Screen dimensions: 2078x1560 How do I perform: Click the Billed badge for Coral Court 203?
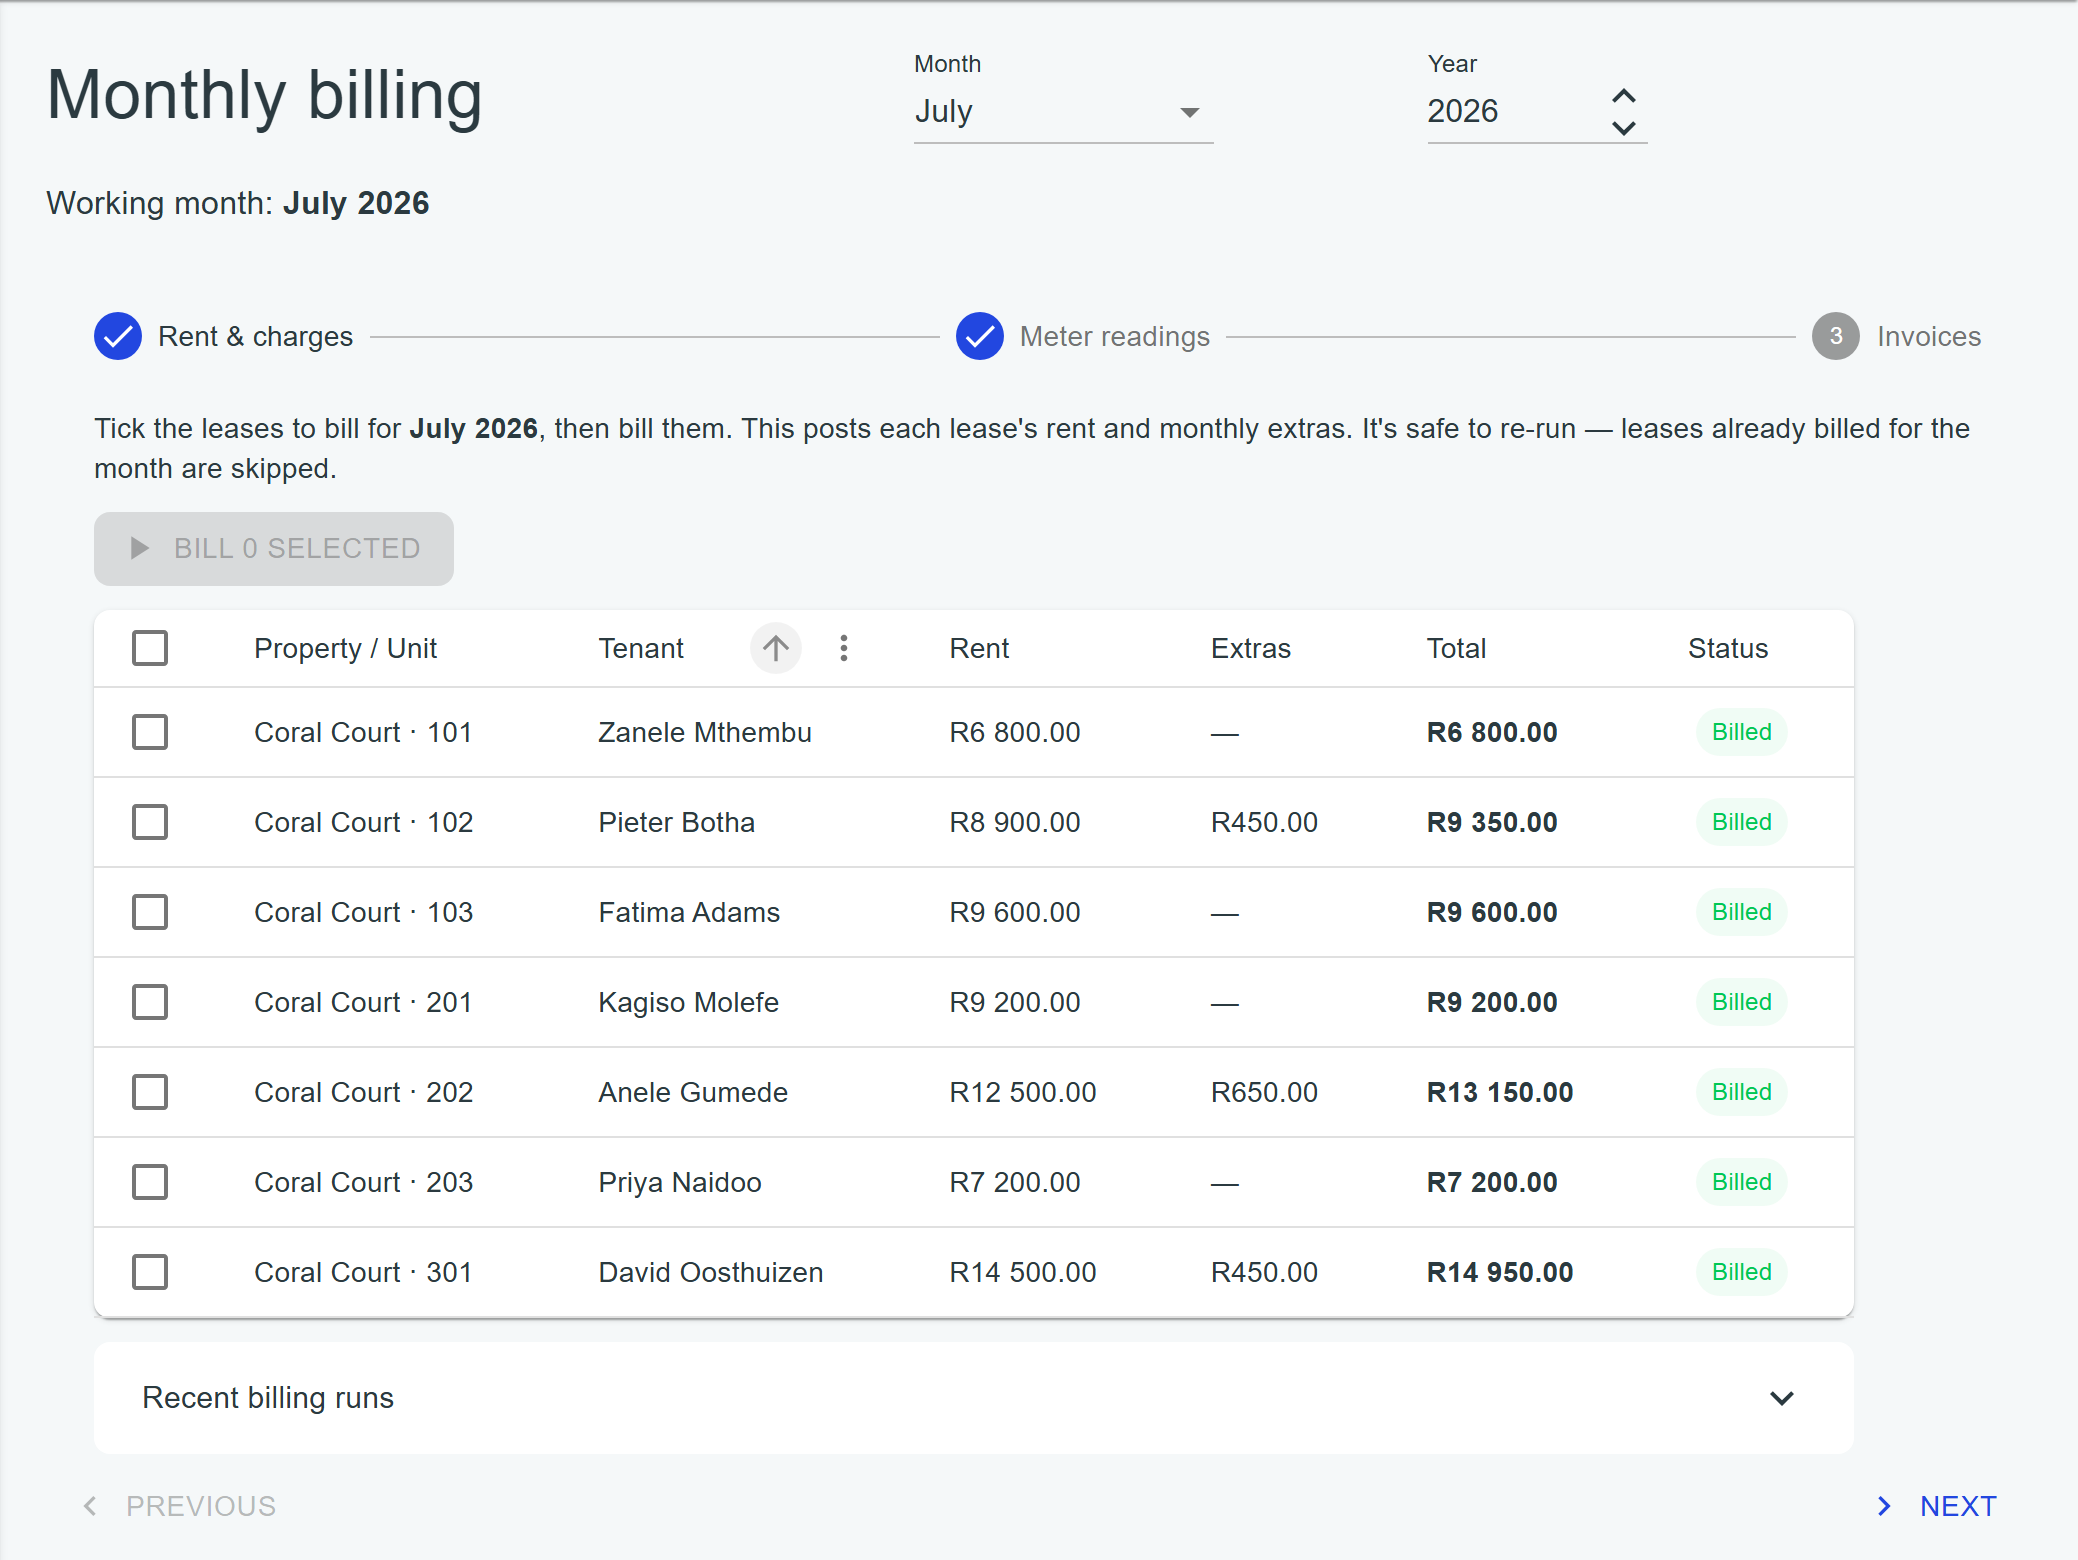click(x=1741, y=1182)
